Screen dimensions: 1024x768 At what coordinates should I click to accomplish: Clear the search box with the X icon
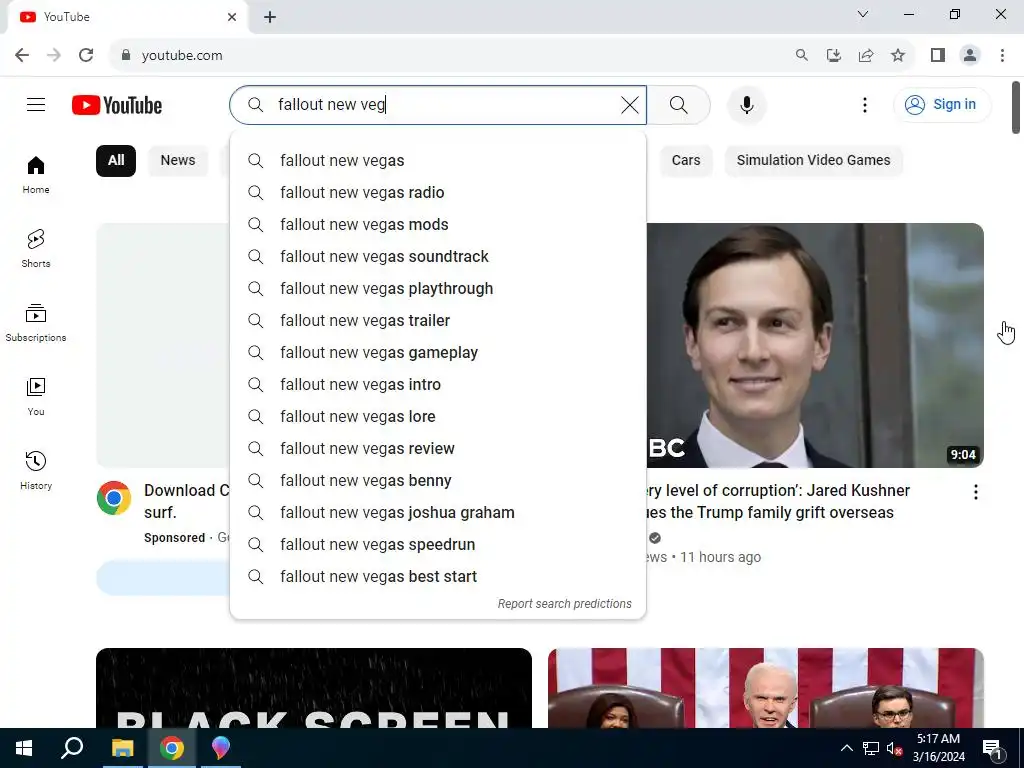[x=630, y=104]
